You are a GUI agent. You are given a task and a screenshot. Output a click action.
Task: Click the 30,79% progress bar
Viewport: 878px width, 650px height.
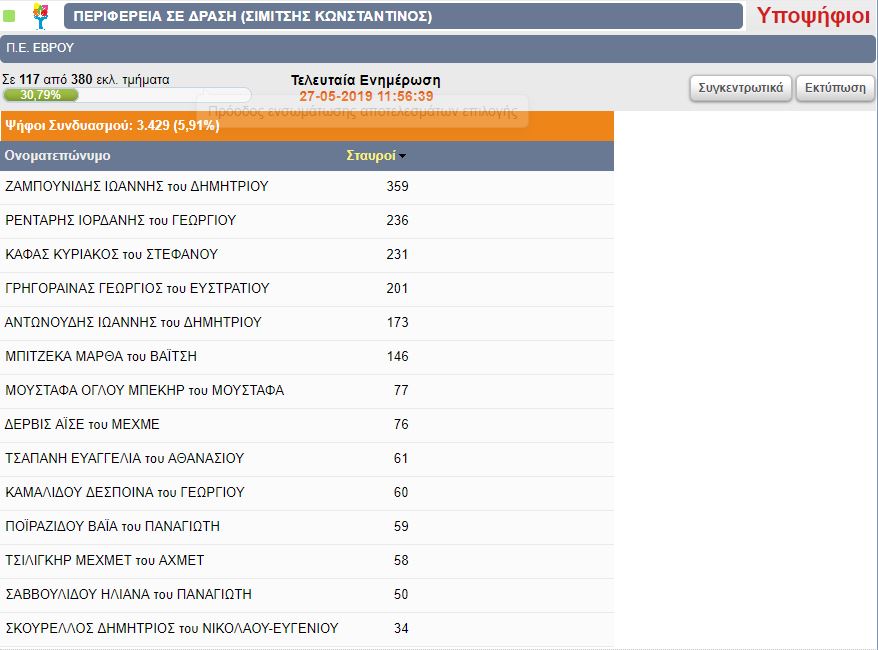pos(40,95)
